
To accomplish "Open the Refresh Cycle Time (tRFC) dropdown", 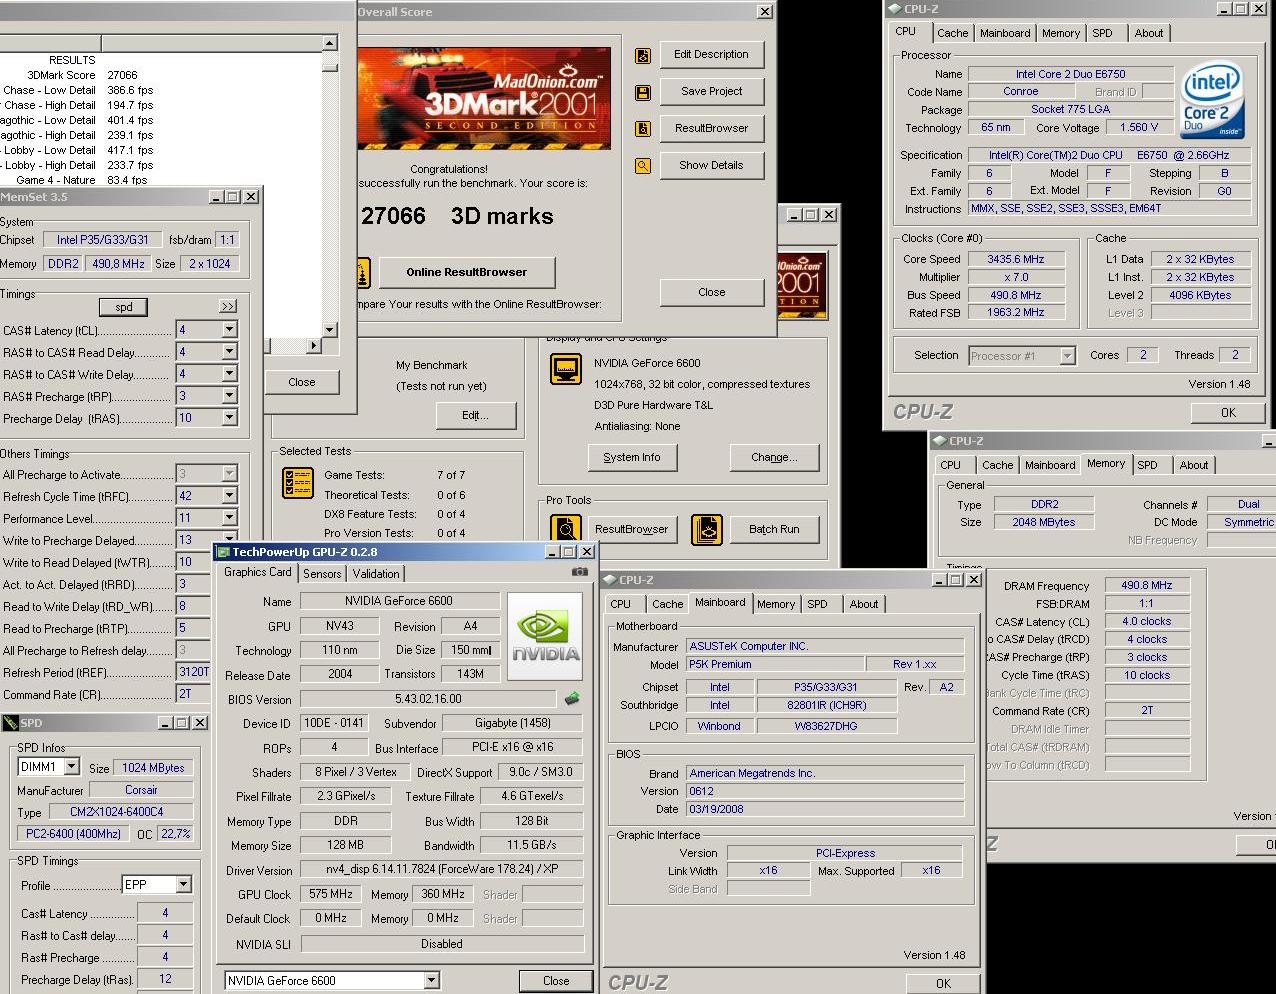I will point(229,496).
